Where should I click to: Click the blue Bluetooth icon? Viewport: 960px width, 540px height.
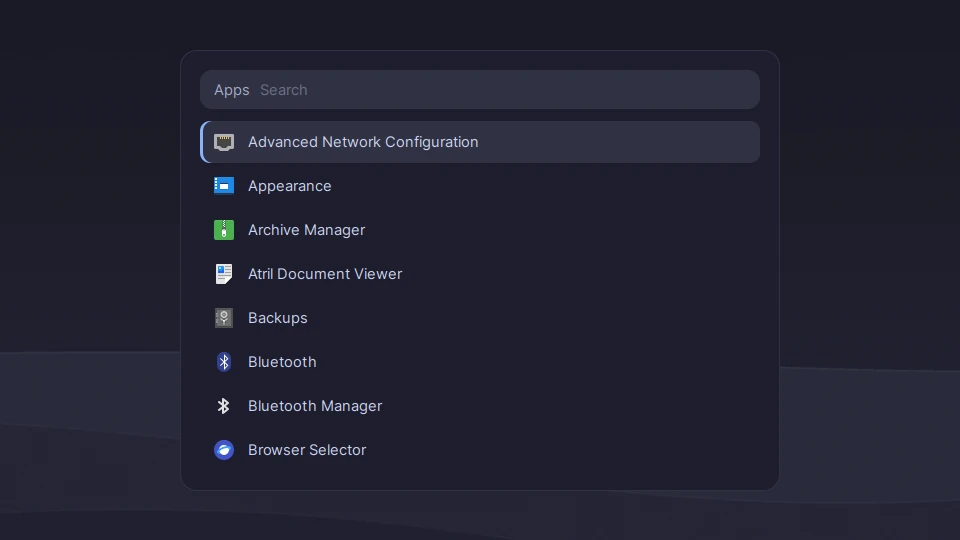223,362
